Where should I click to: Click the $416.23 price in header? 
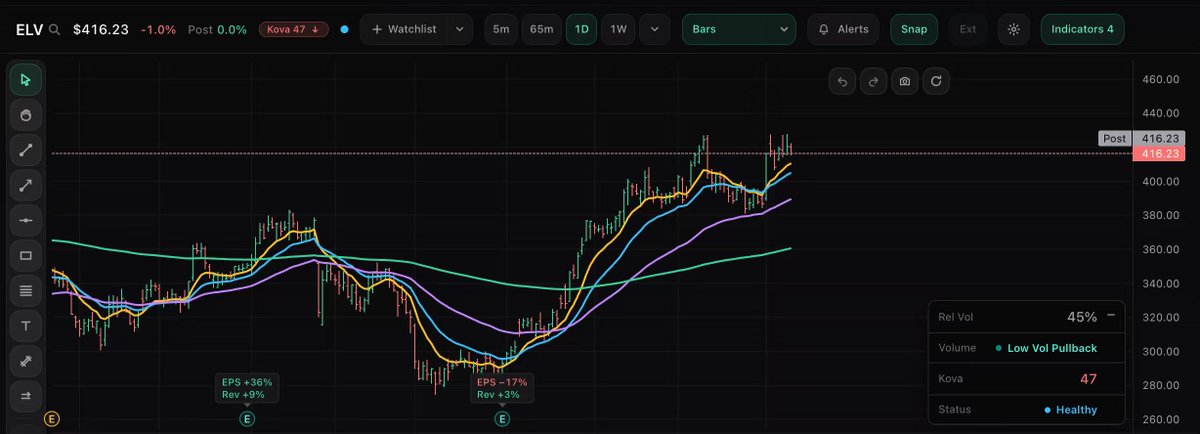pyautogui.click(x=101, y=30)
